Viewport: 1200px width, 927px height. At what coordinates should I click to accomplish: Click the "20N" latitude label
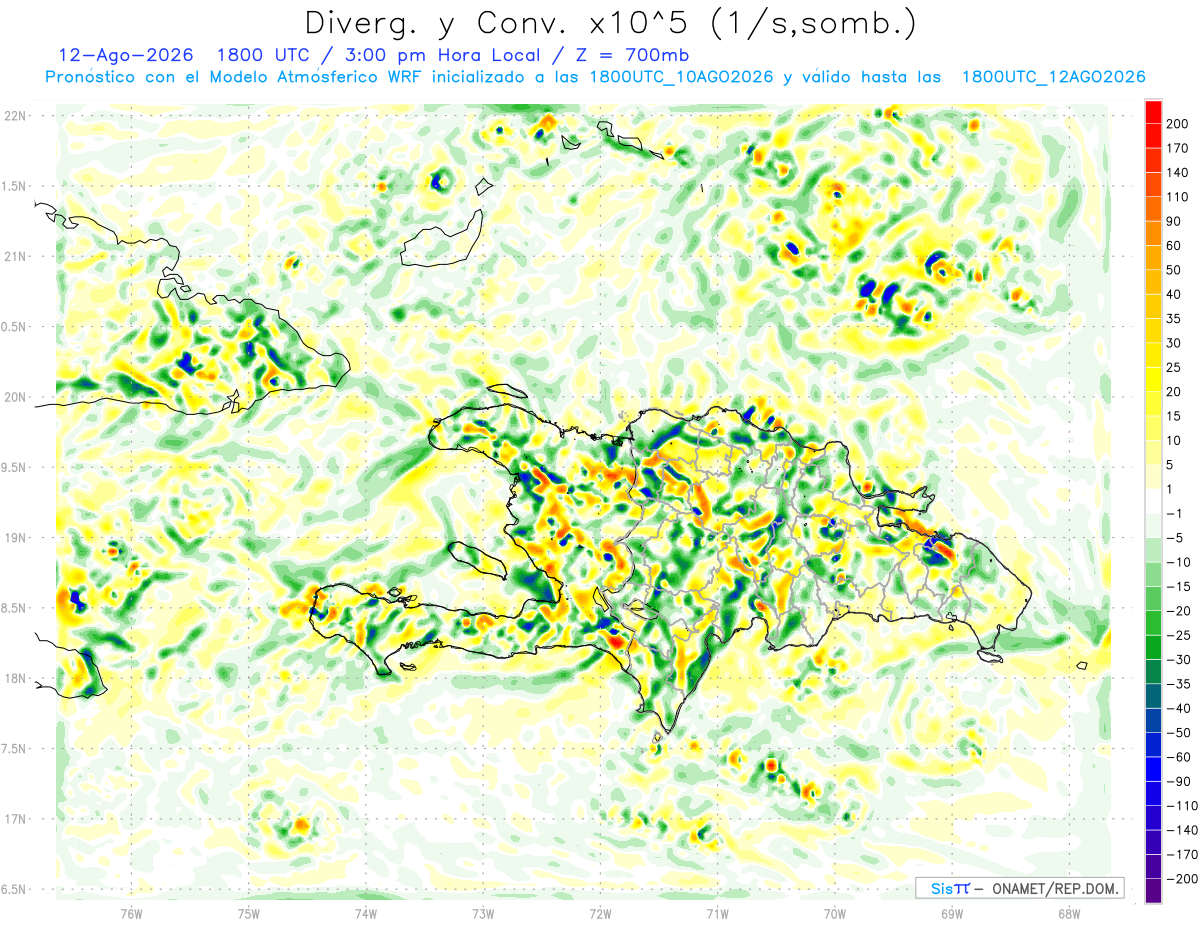click(14, 397)
